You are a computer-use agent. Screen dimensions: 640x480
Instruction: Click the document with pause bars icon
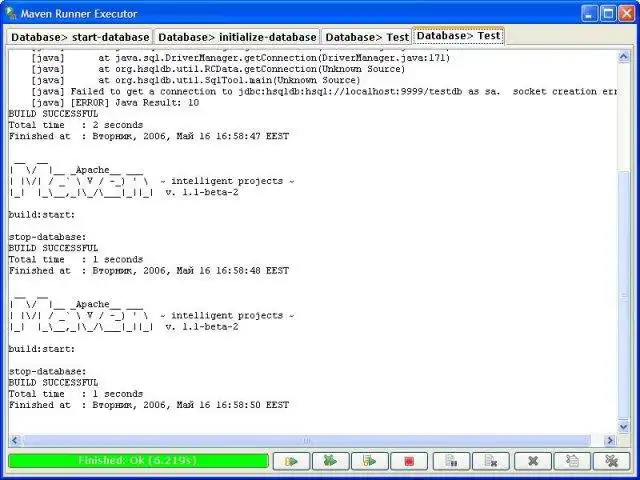(451, 461)
